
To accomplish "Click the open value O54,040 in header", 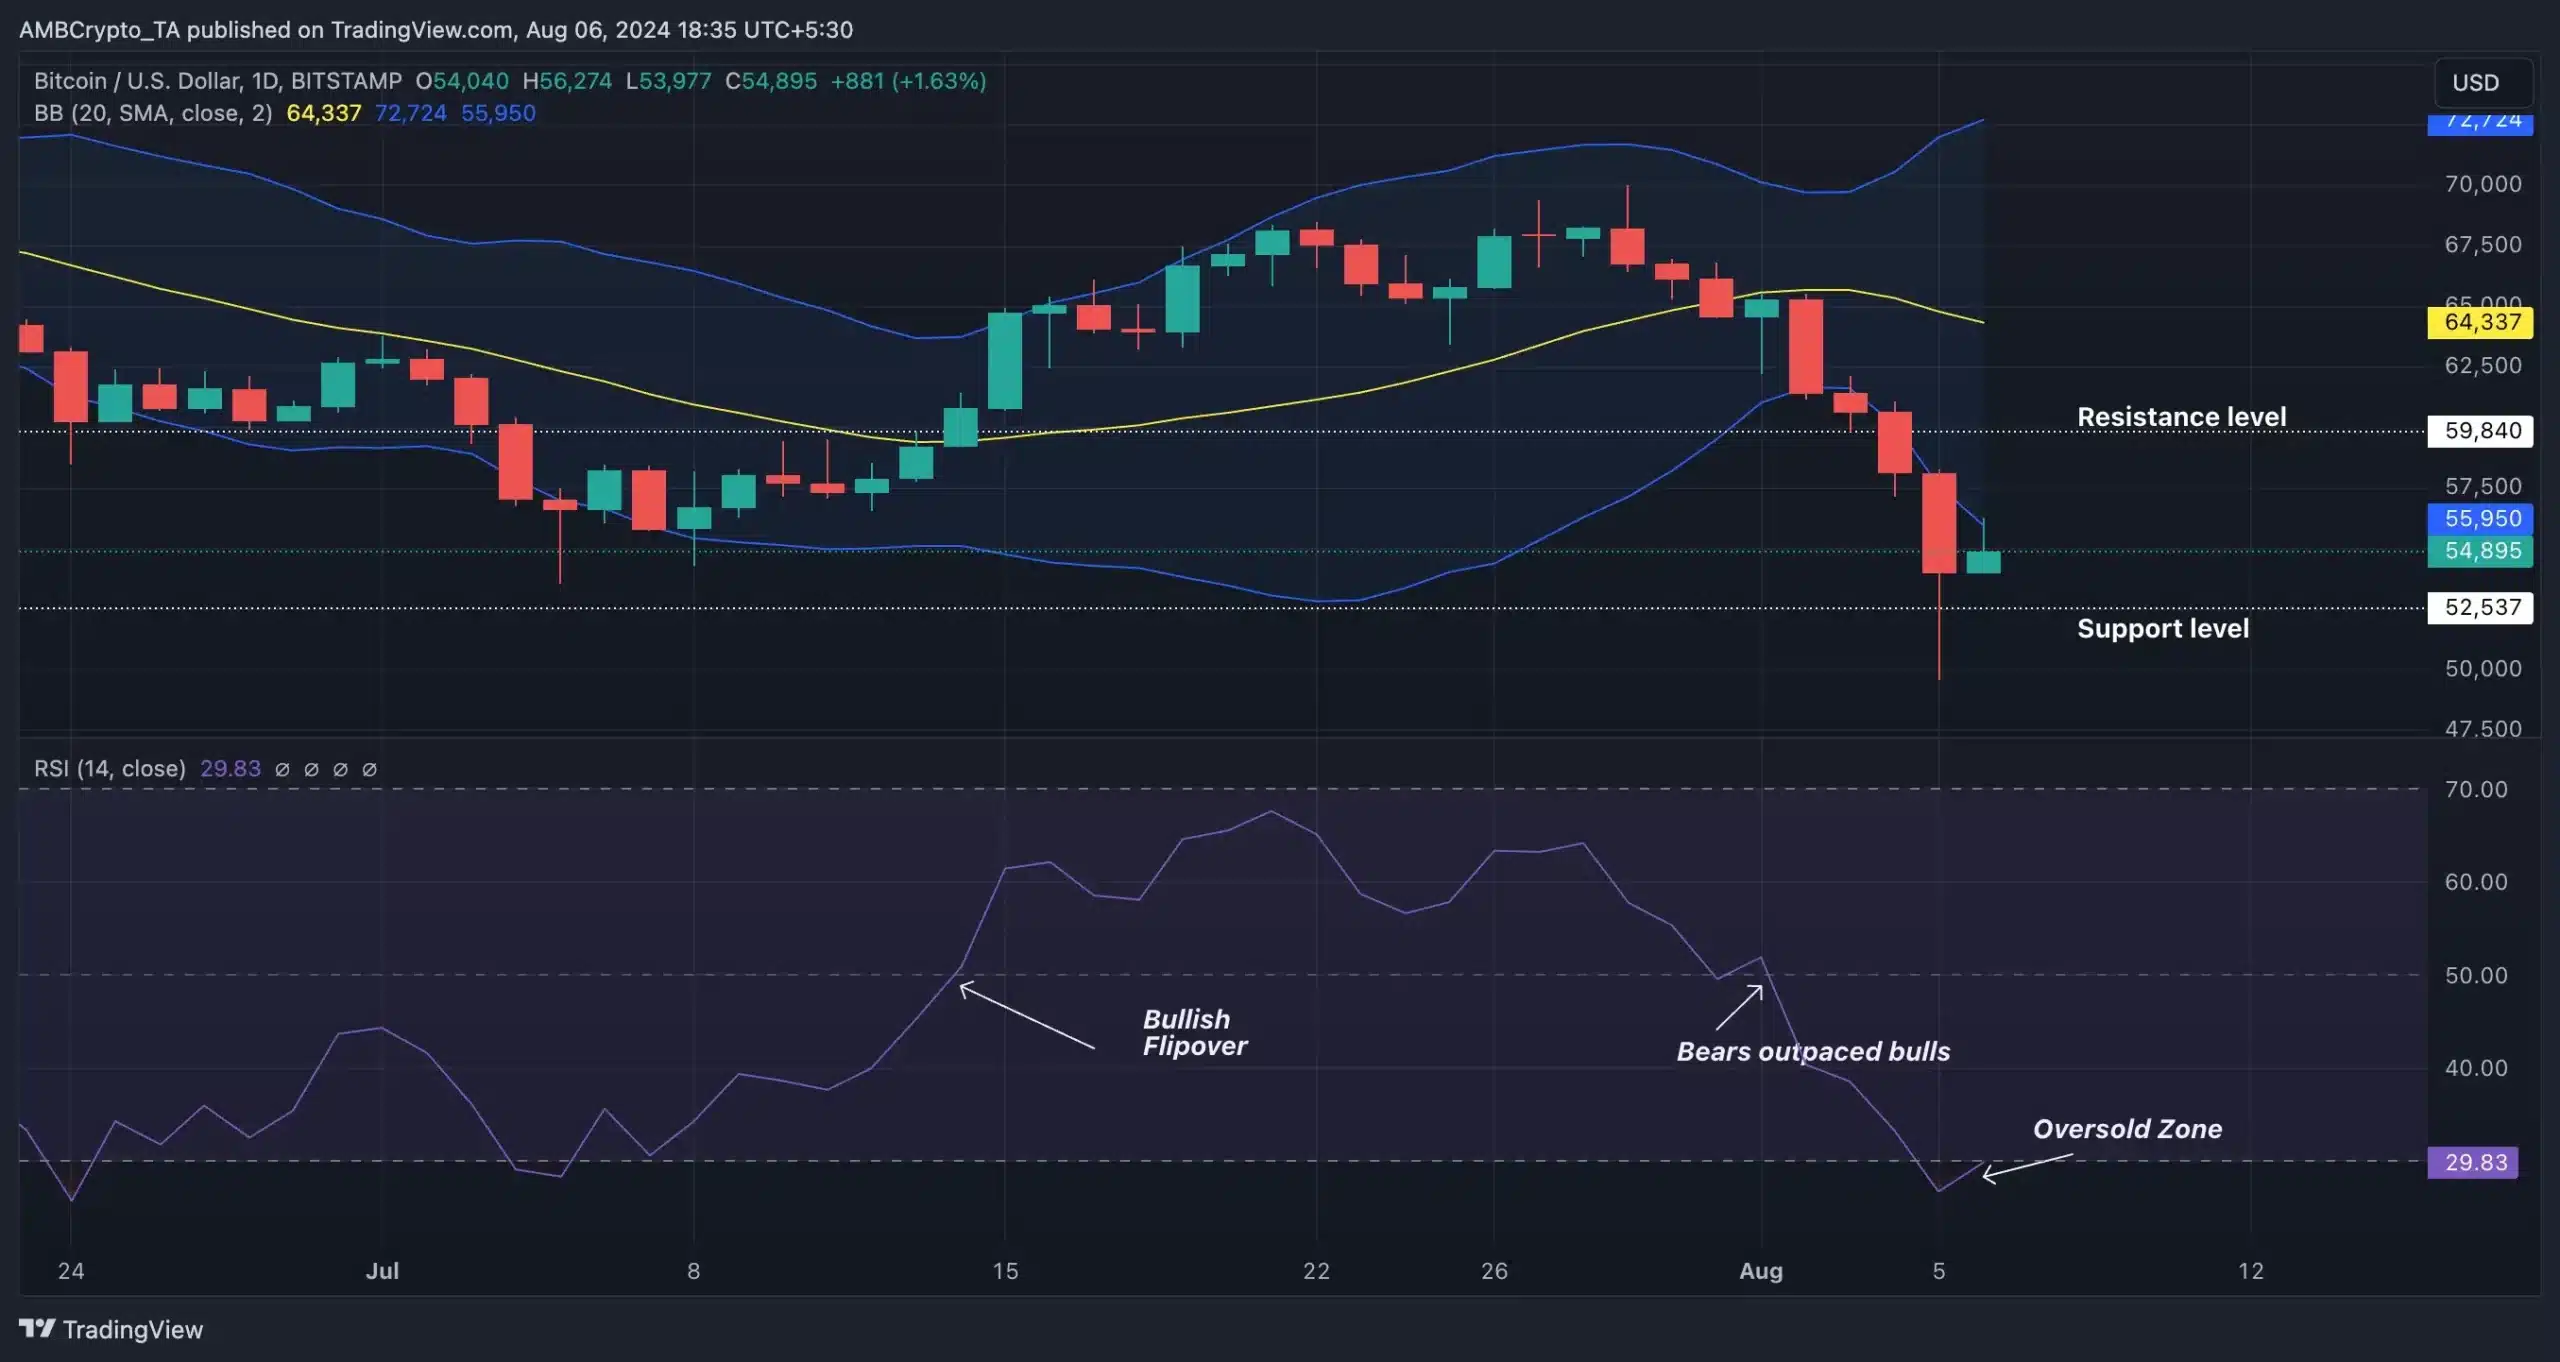I will coord(462,81).
